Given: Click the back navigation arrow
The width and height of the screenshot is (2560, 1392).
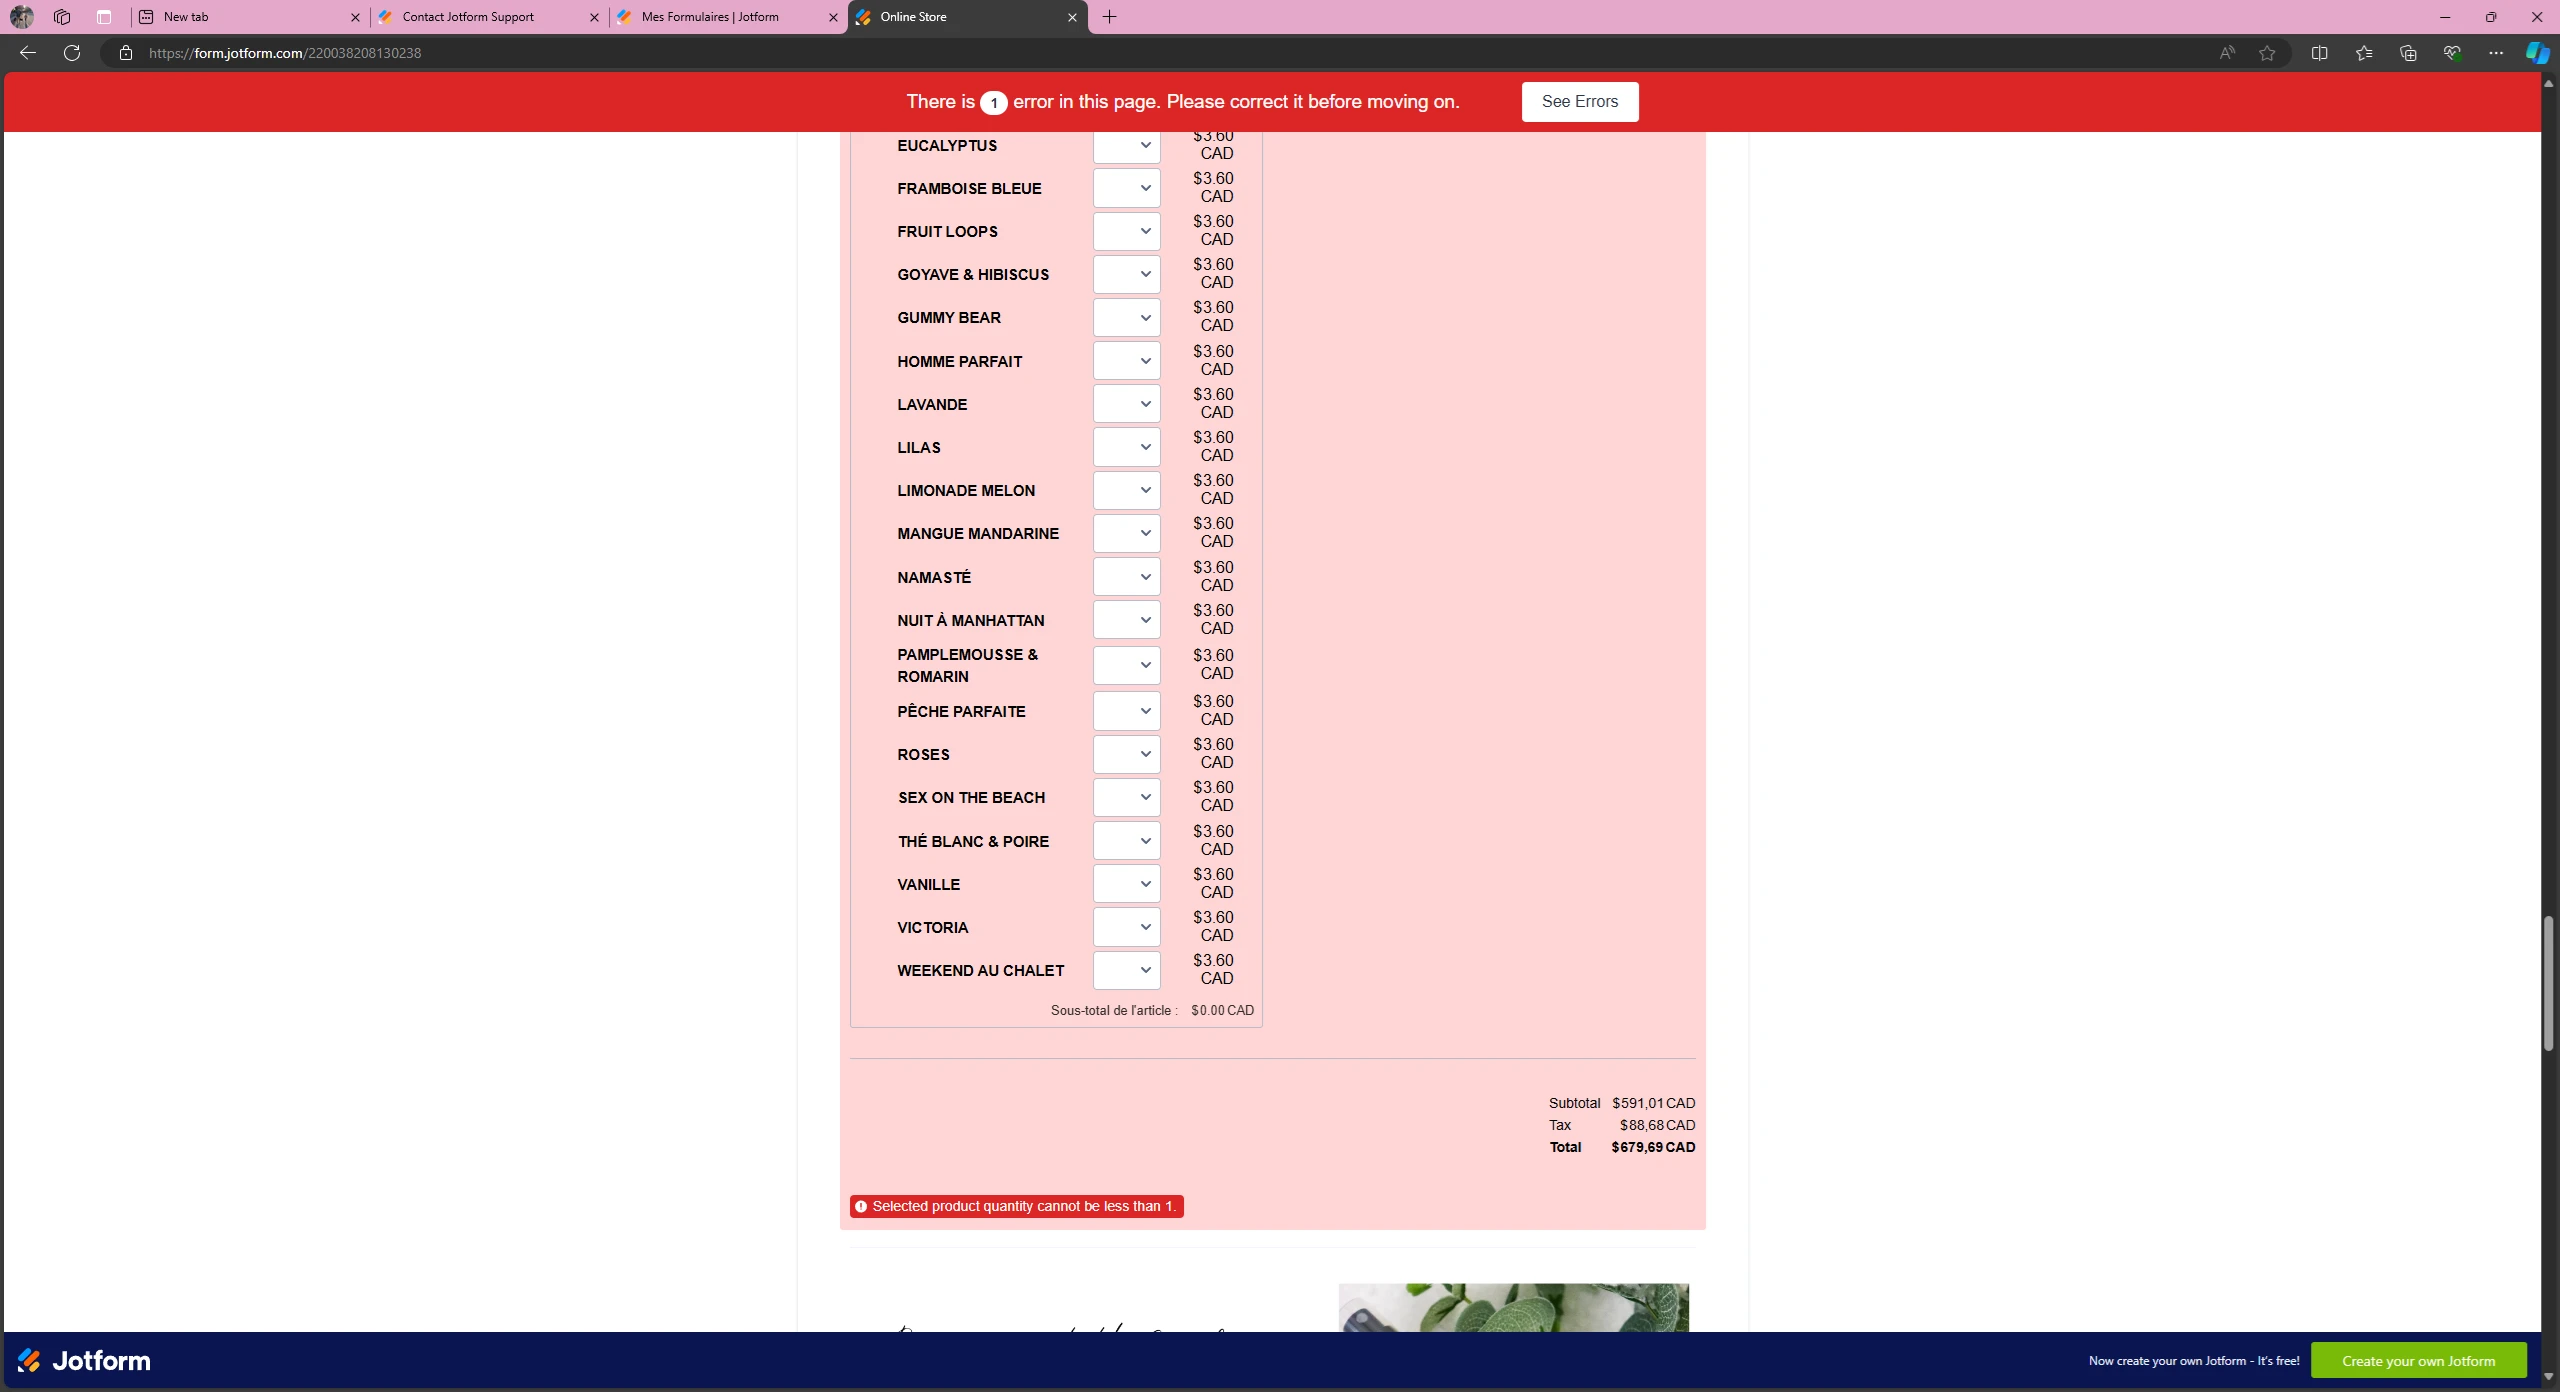Looking at the screenshot, I should (27, 52).
